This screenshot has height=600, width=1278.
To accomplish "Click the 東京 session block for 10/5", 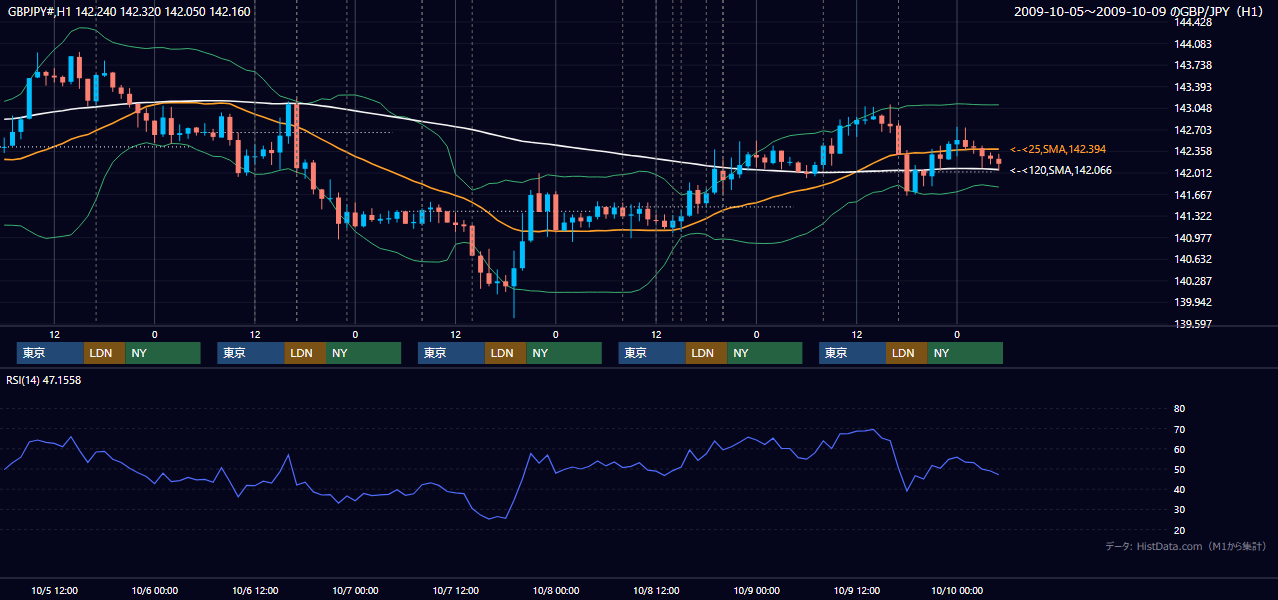I will pos(50,353).
